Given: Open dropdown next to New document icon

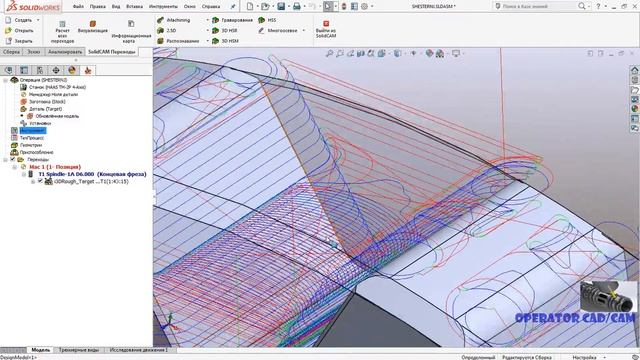Looking at the screenshot, I should pyautogui.click(x=257, y=7).
